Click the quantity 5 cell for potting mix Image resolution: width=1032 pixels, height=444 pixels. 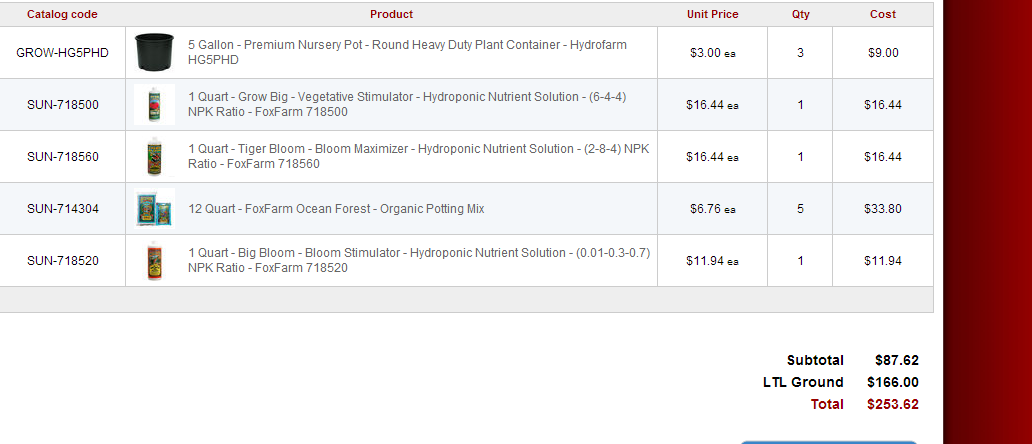pos(800,209)
